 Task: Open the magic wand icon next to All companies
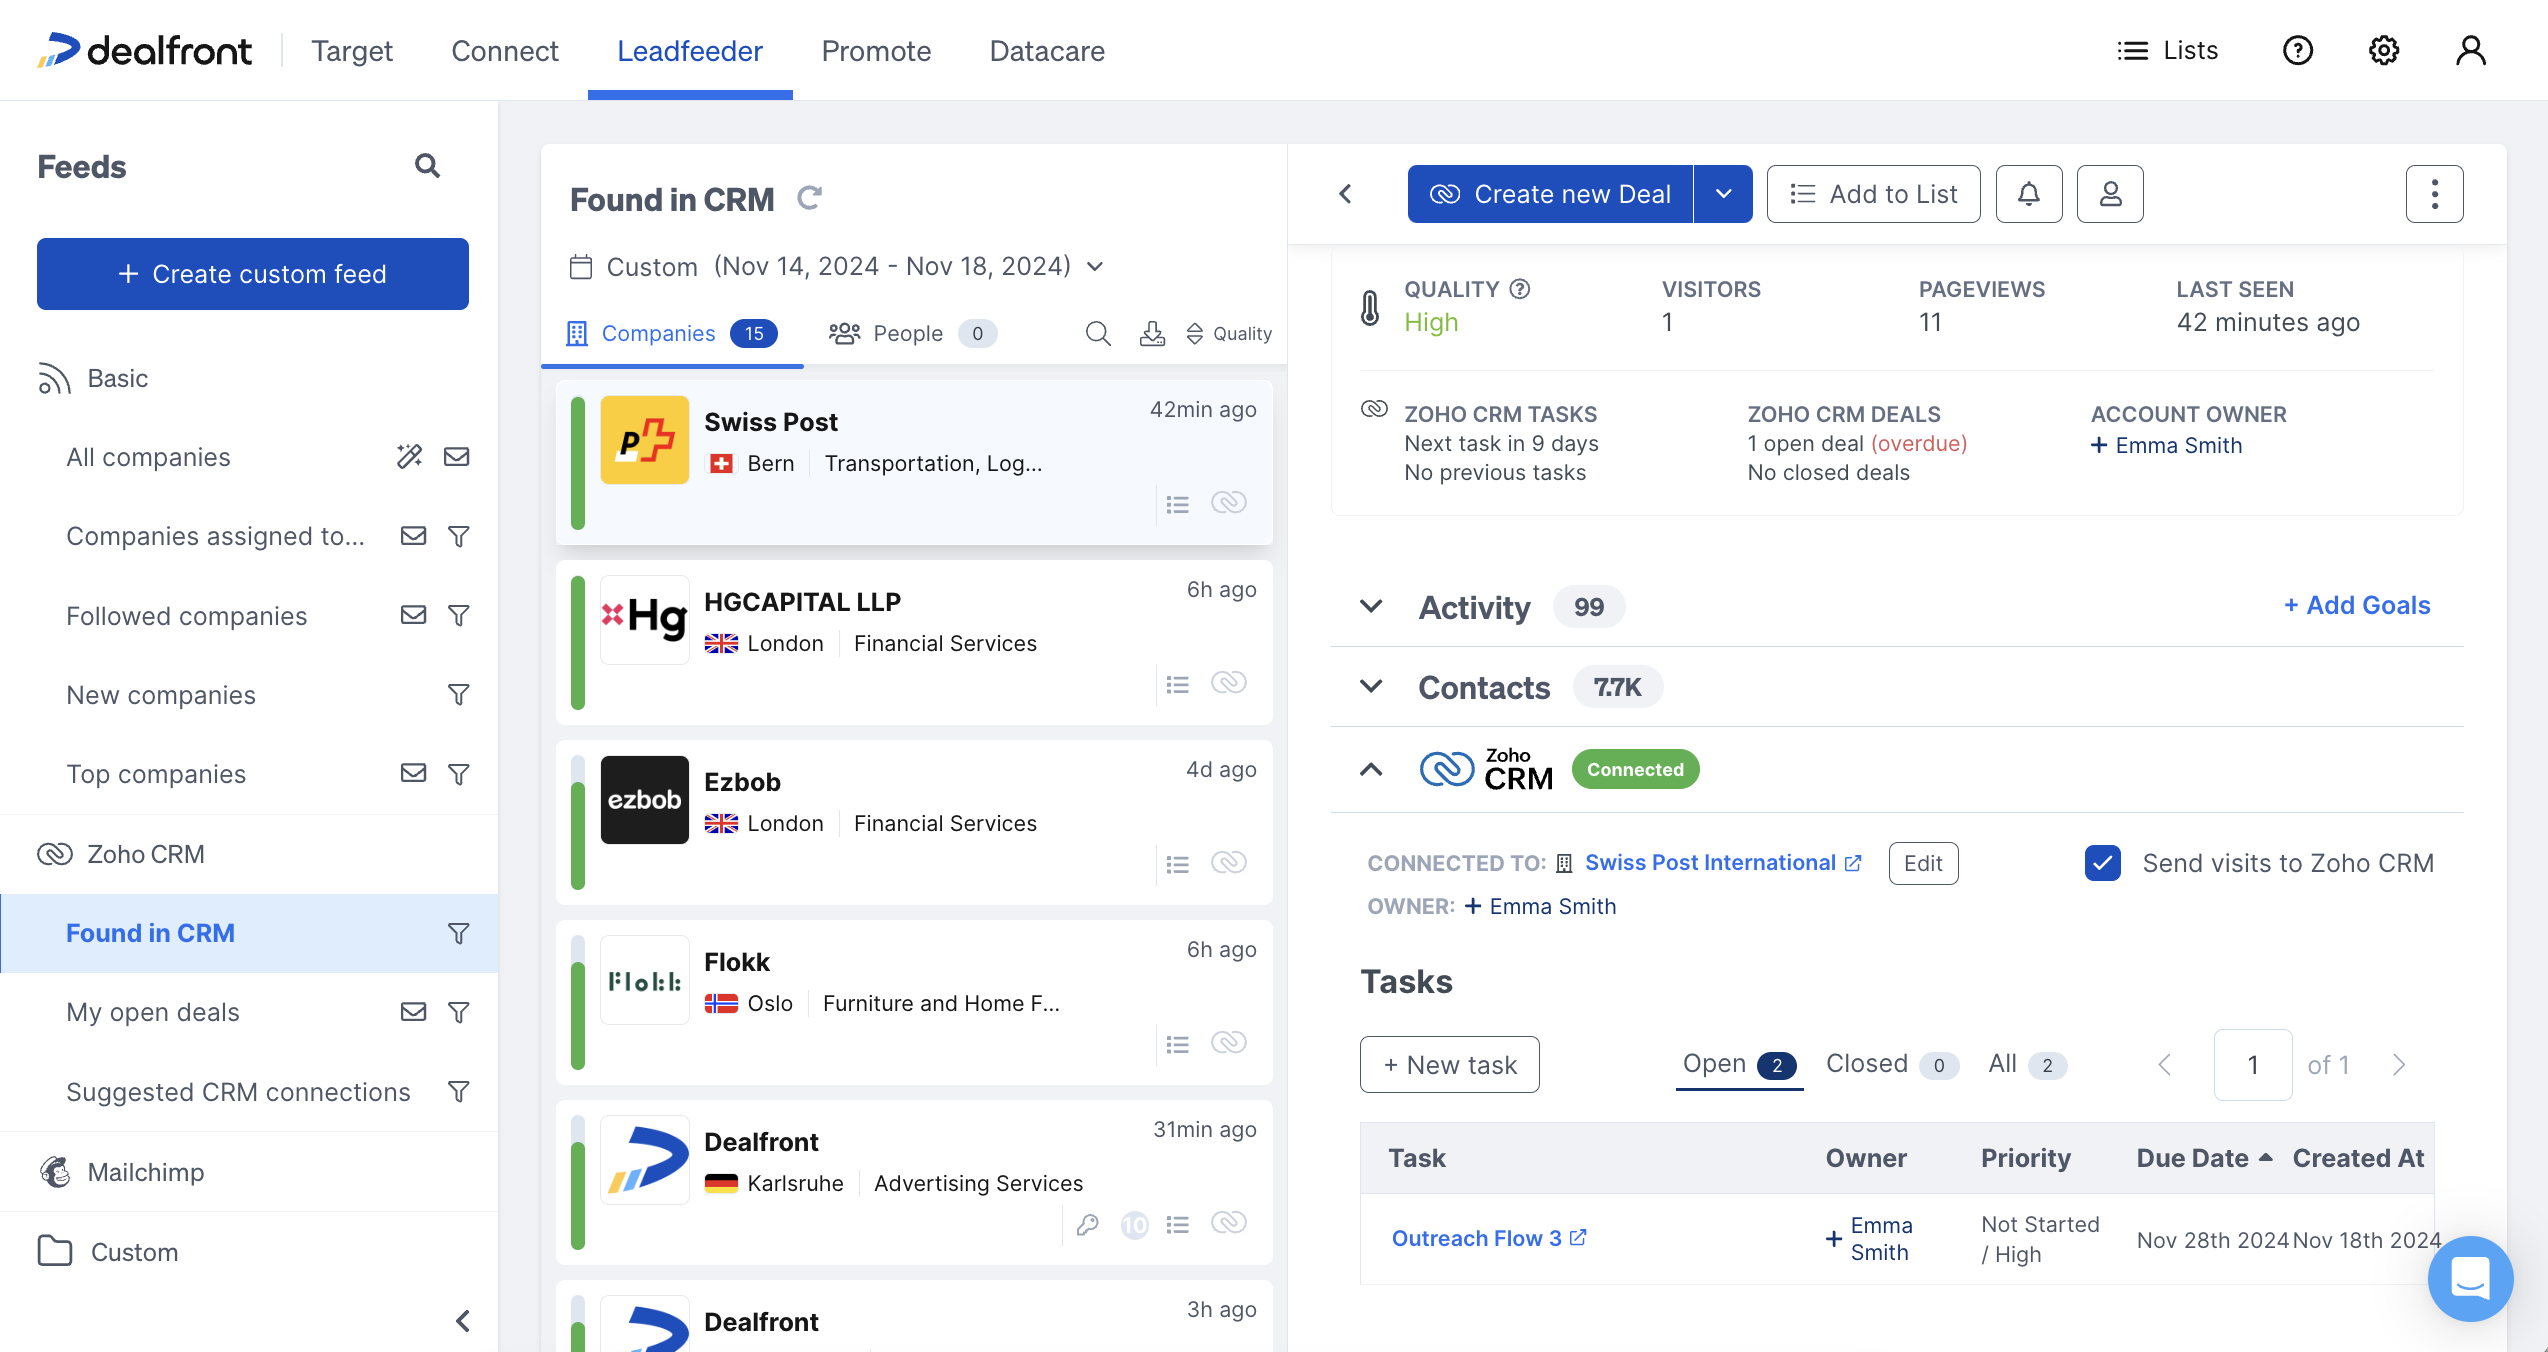pyautogui.click(x=409, y=456)
